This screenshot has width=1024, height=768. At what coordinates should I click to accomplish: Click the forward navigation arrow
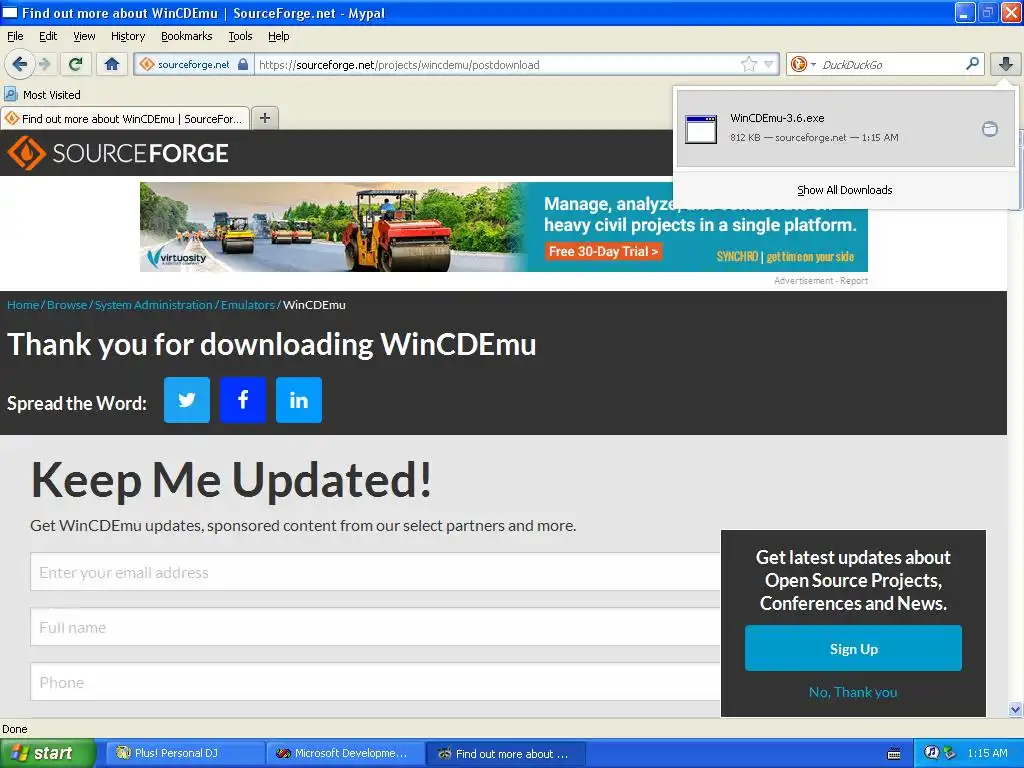[44, 64]
